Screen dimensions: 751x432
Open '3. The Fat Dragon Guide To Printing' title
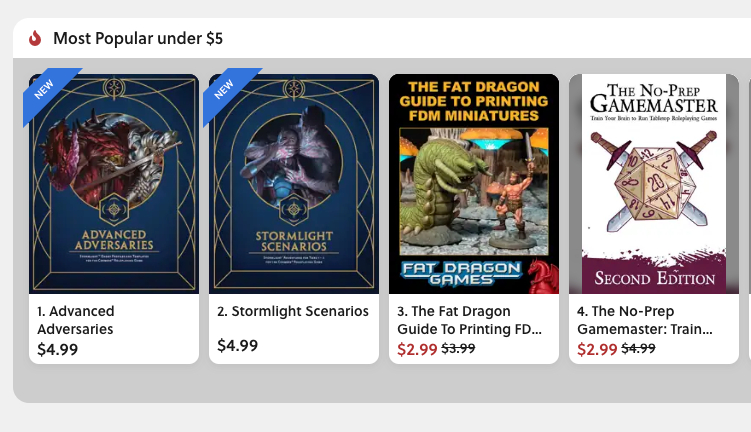click(469, 320)
